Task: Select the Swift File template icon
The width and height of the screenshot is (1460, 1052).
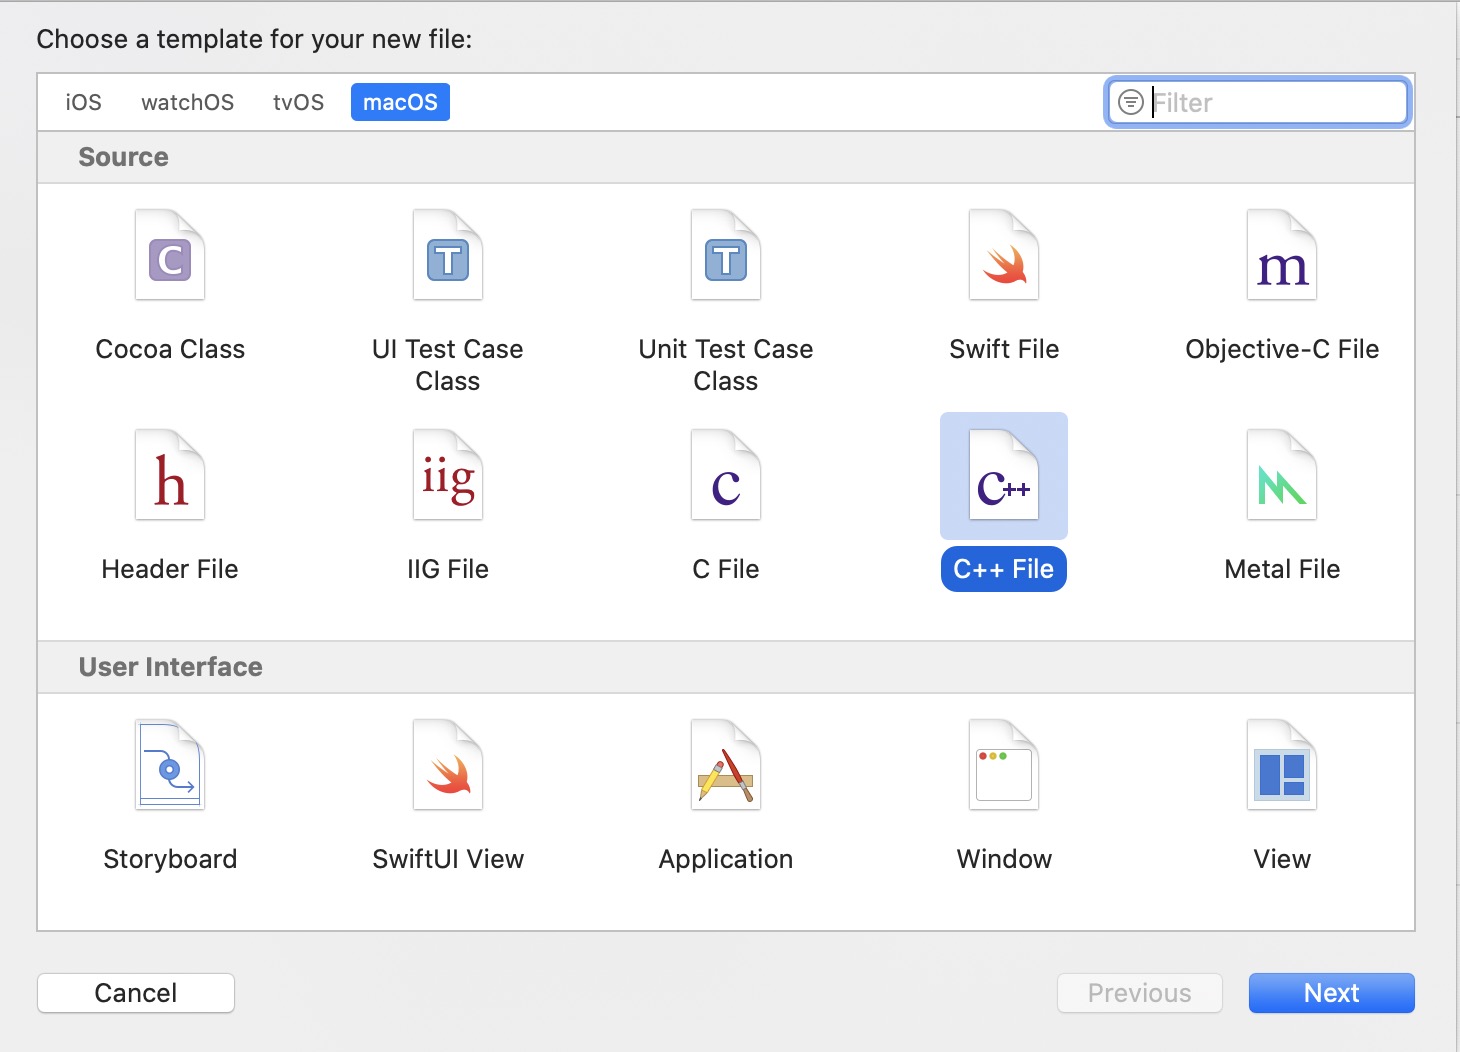Action: 1004,255
